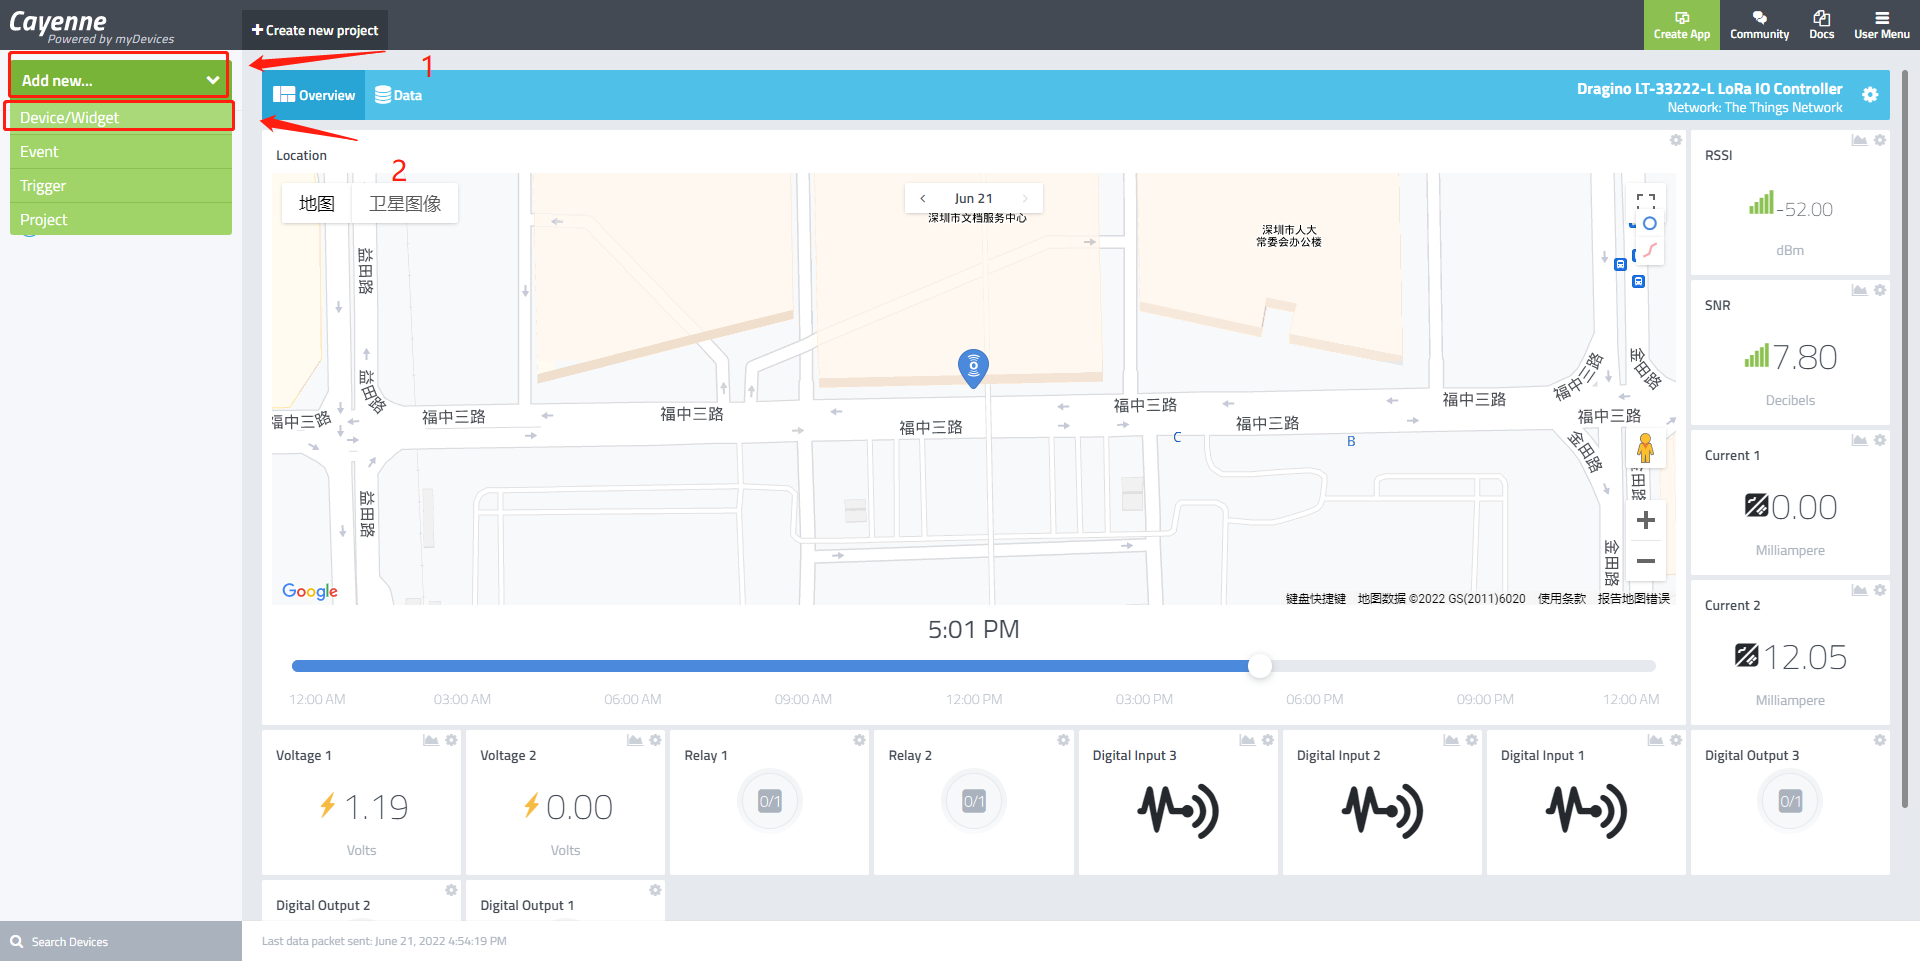The height and width of the screenshot is (961, 1920).
Task: Open the Docs icon
Action: 1821,25
